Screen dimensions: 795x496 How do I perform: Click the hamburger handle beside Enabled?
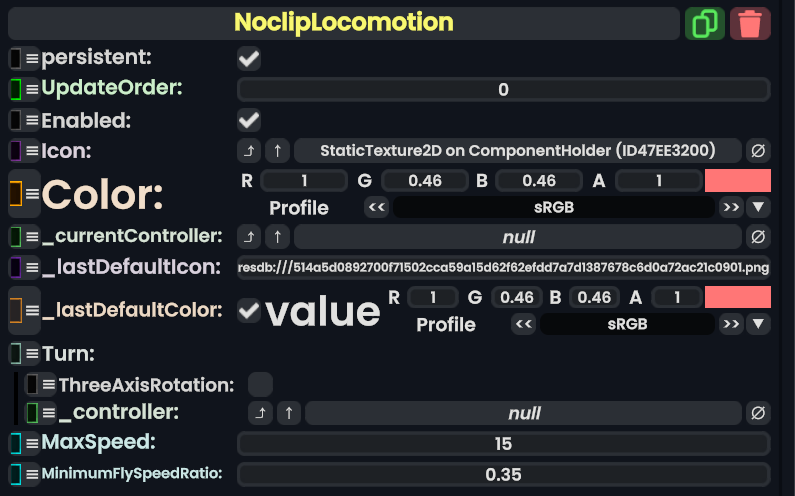(32, 120)
